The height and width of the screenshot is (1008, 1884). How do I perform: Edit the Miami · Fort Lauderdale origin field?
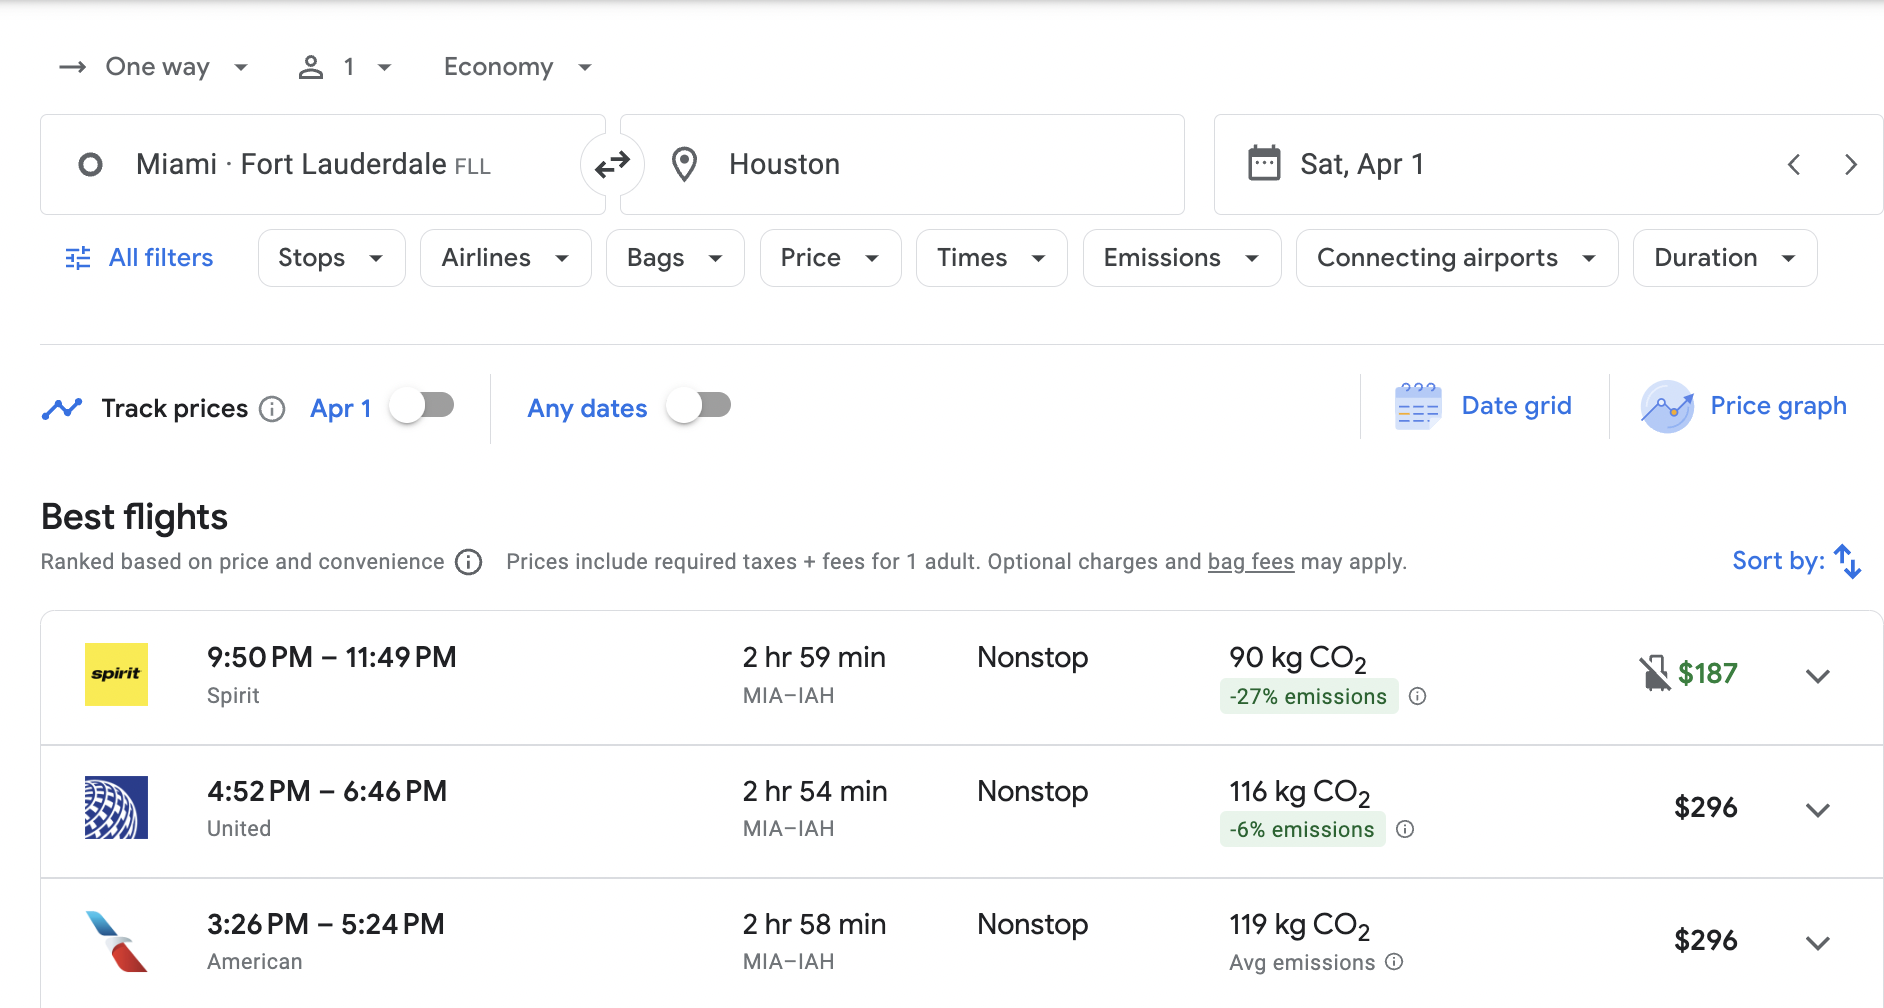pos(322,164)
